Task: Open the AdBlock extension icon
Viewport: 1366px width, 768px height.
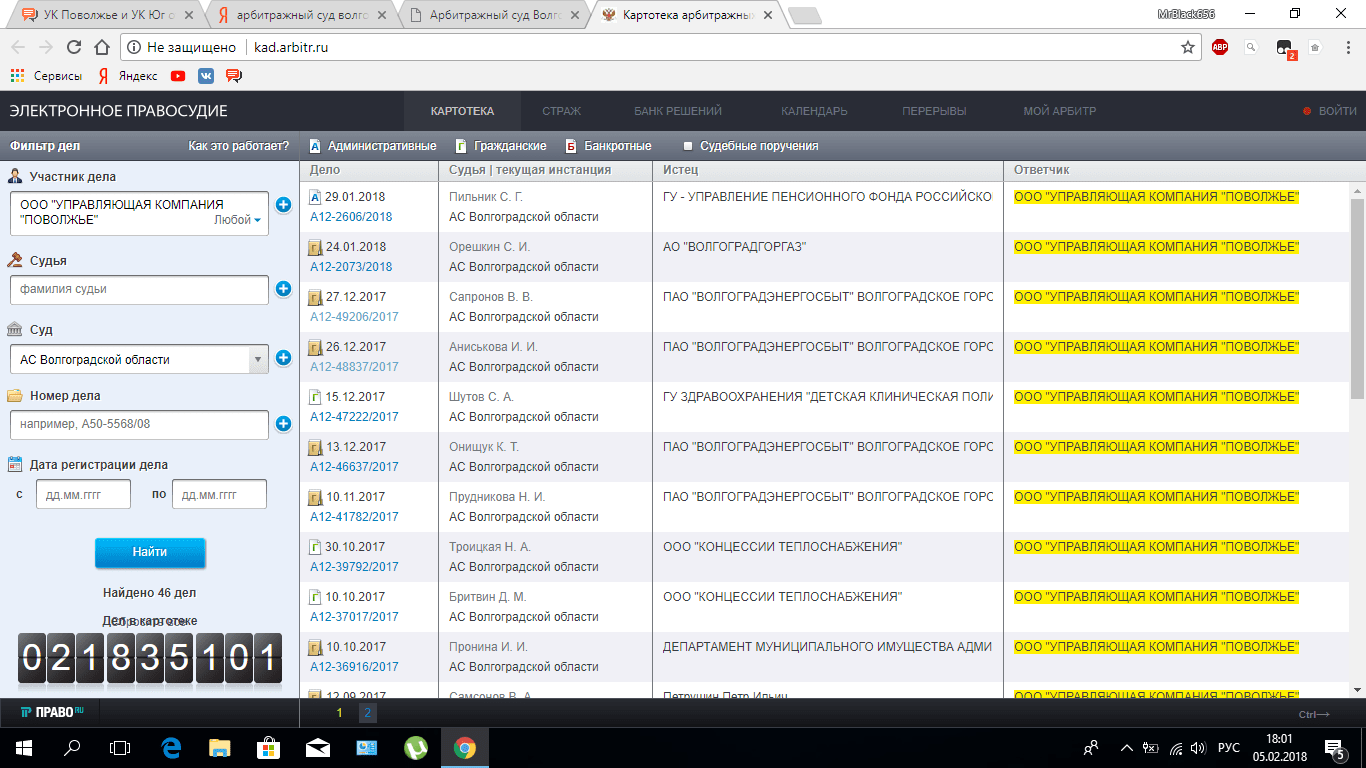Action: coord(1220,47)
